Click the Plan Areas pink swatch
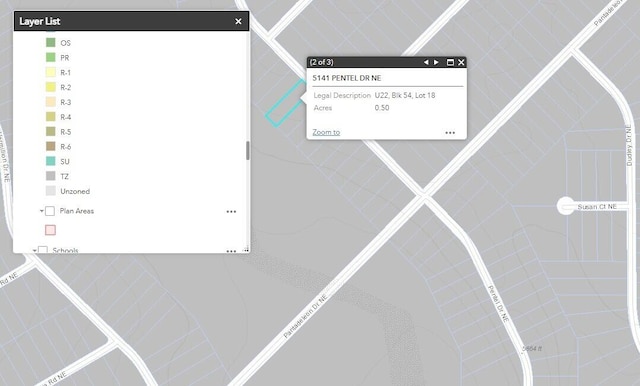The width and height of the screenshot is (640, 386). pyautogui.click(x=50, y=230)
